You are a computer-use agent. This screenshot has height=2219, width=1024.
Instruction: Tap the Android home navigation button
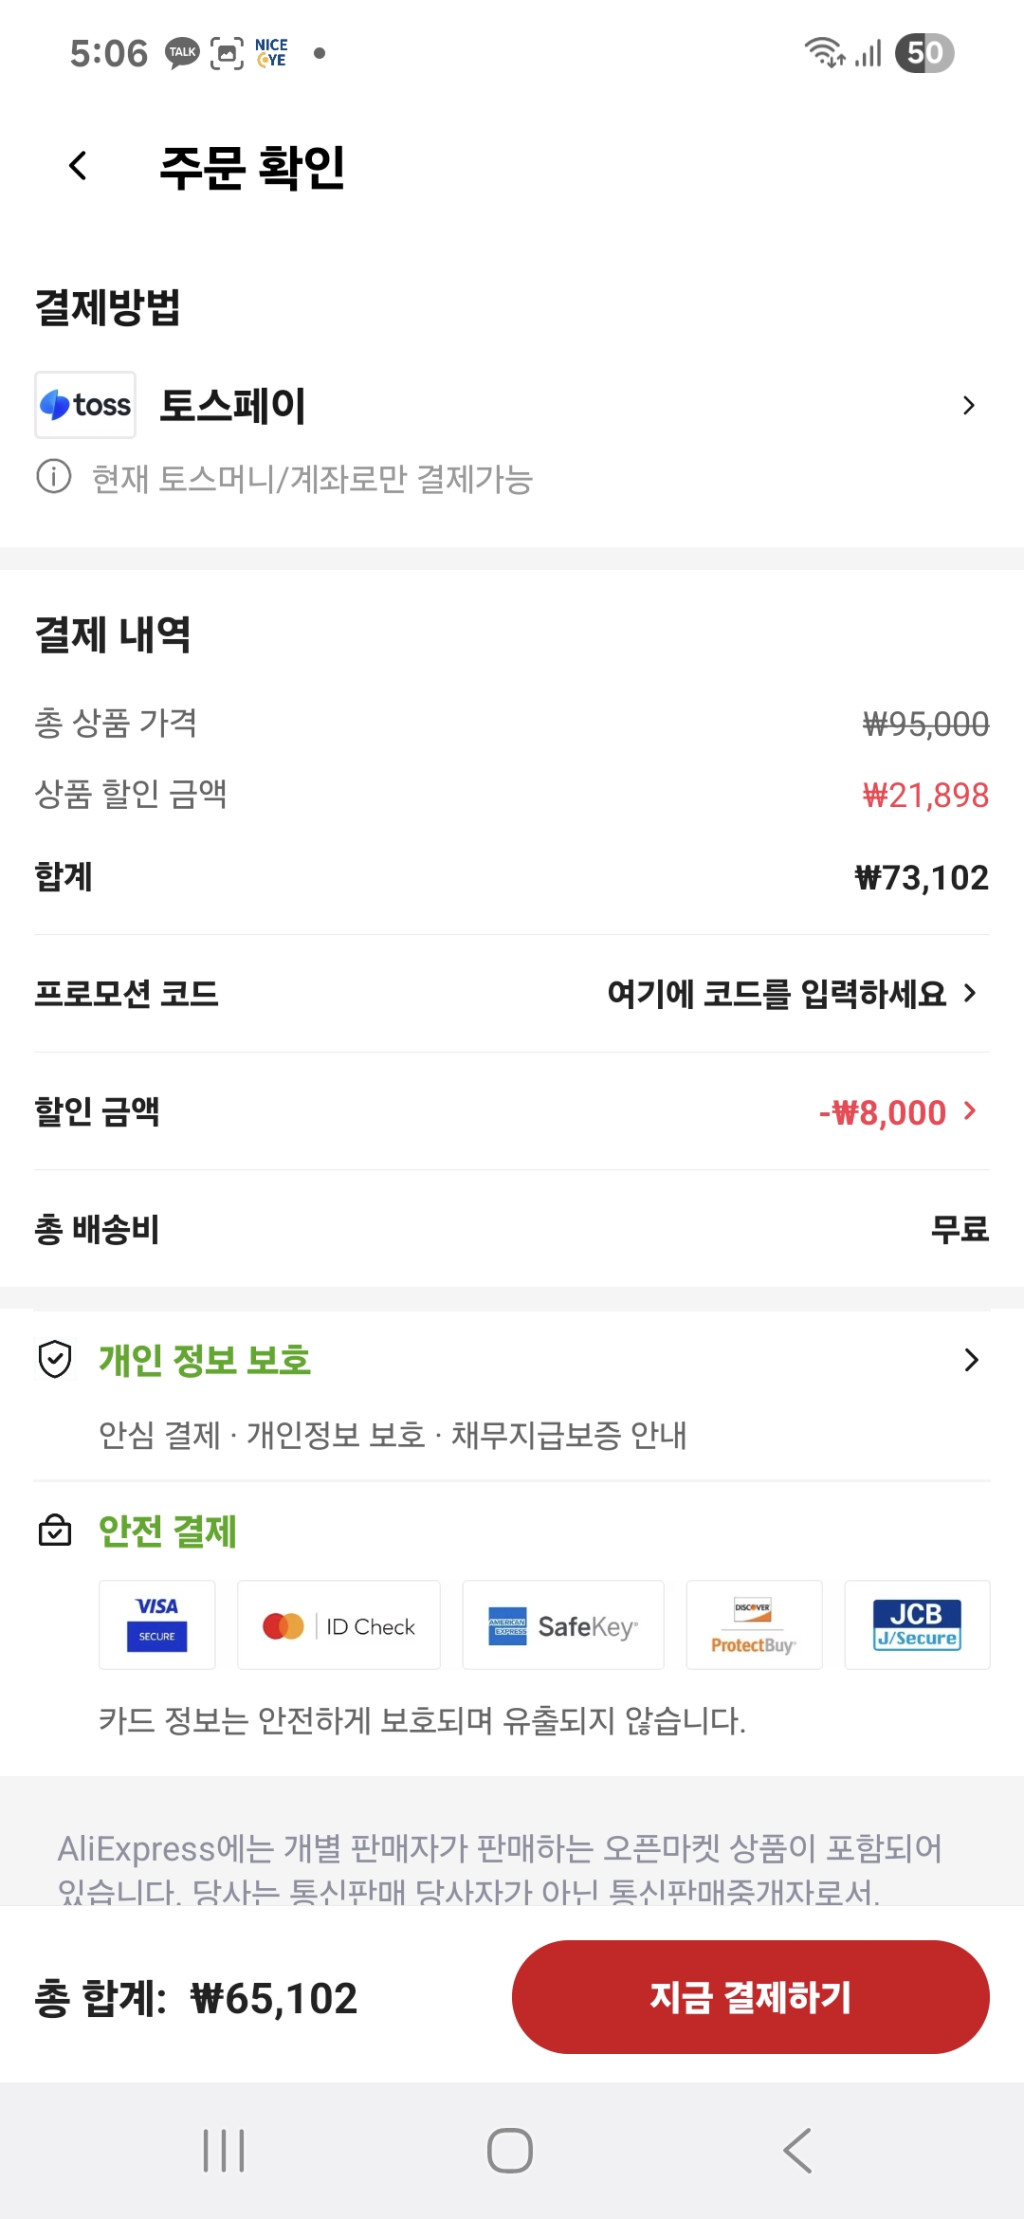click(x=510, y=2150)
